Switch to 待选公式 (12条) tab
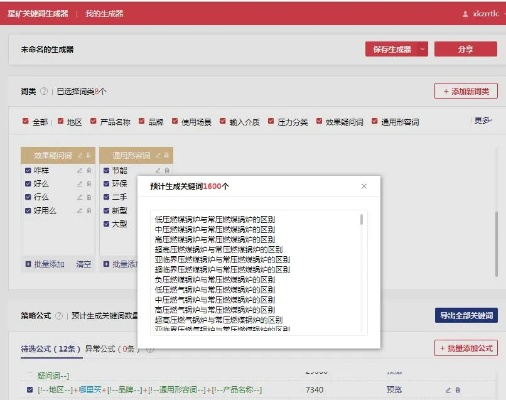This screenshot has width=506, height=400. tap(51, 349)
